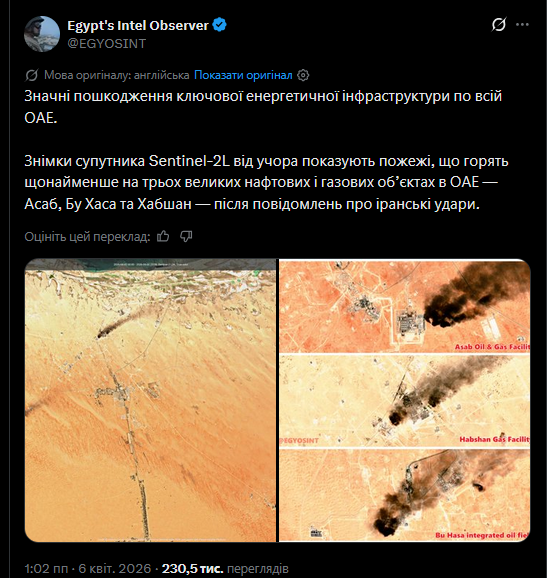This screenshot has height=578, width=547.
Task: Rate translation with thumbs down
Action: [x=186, y=236]
